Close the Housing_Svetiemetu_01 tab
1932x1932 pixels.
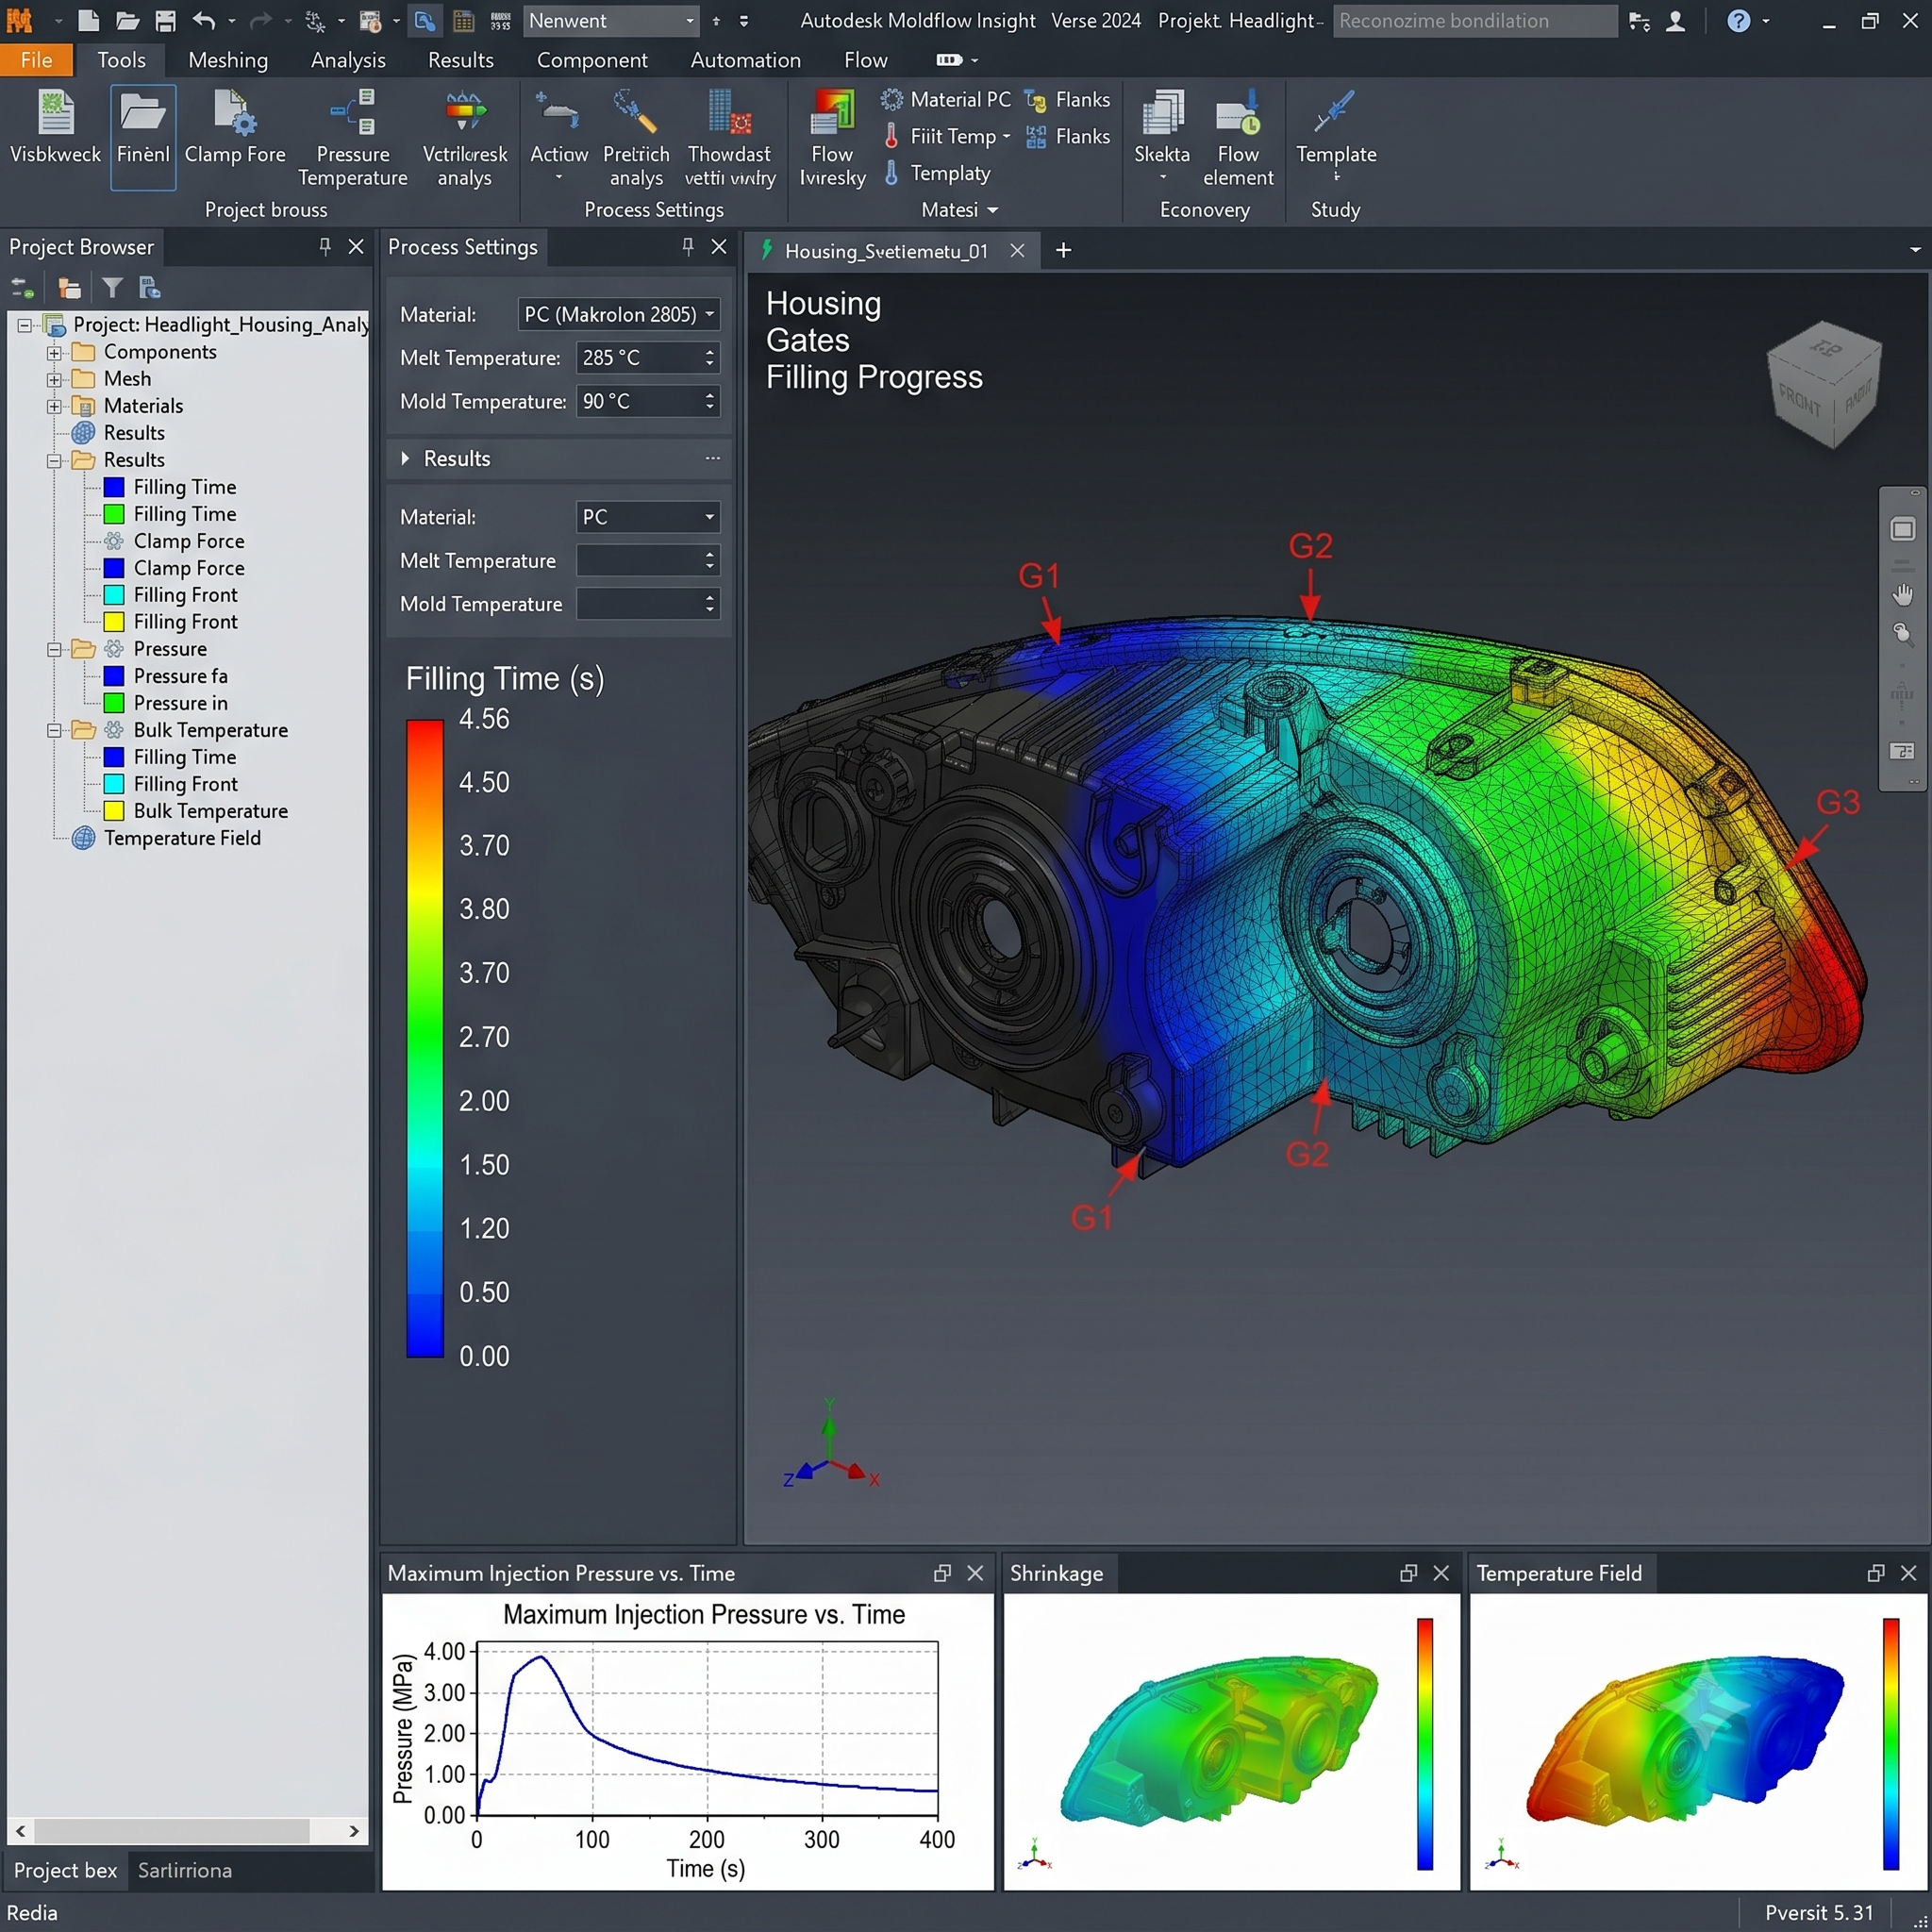1017,251
